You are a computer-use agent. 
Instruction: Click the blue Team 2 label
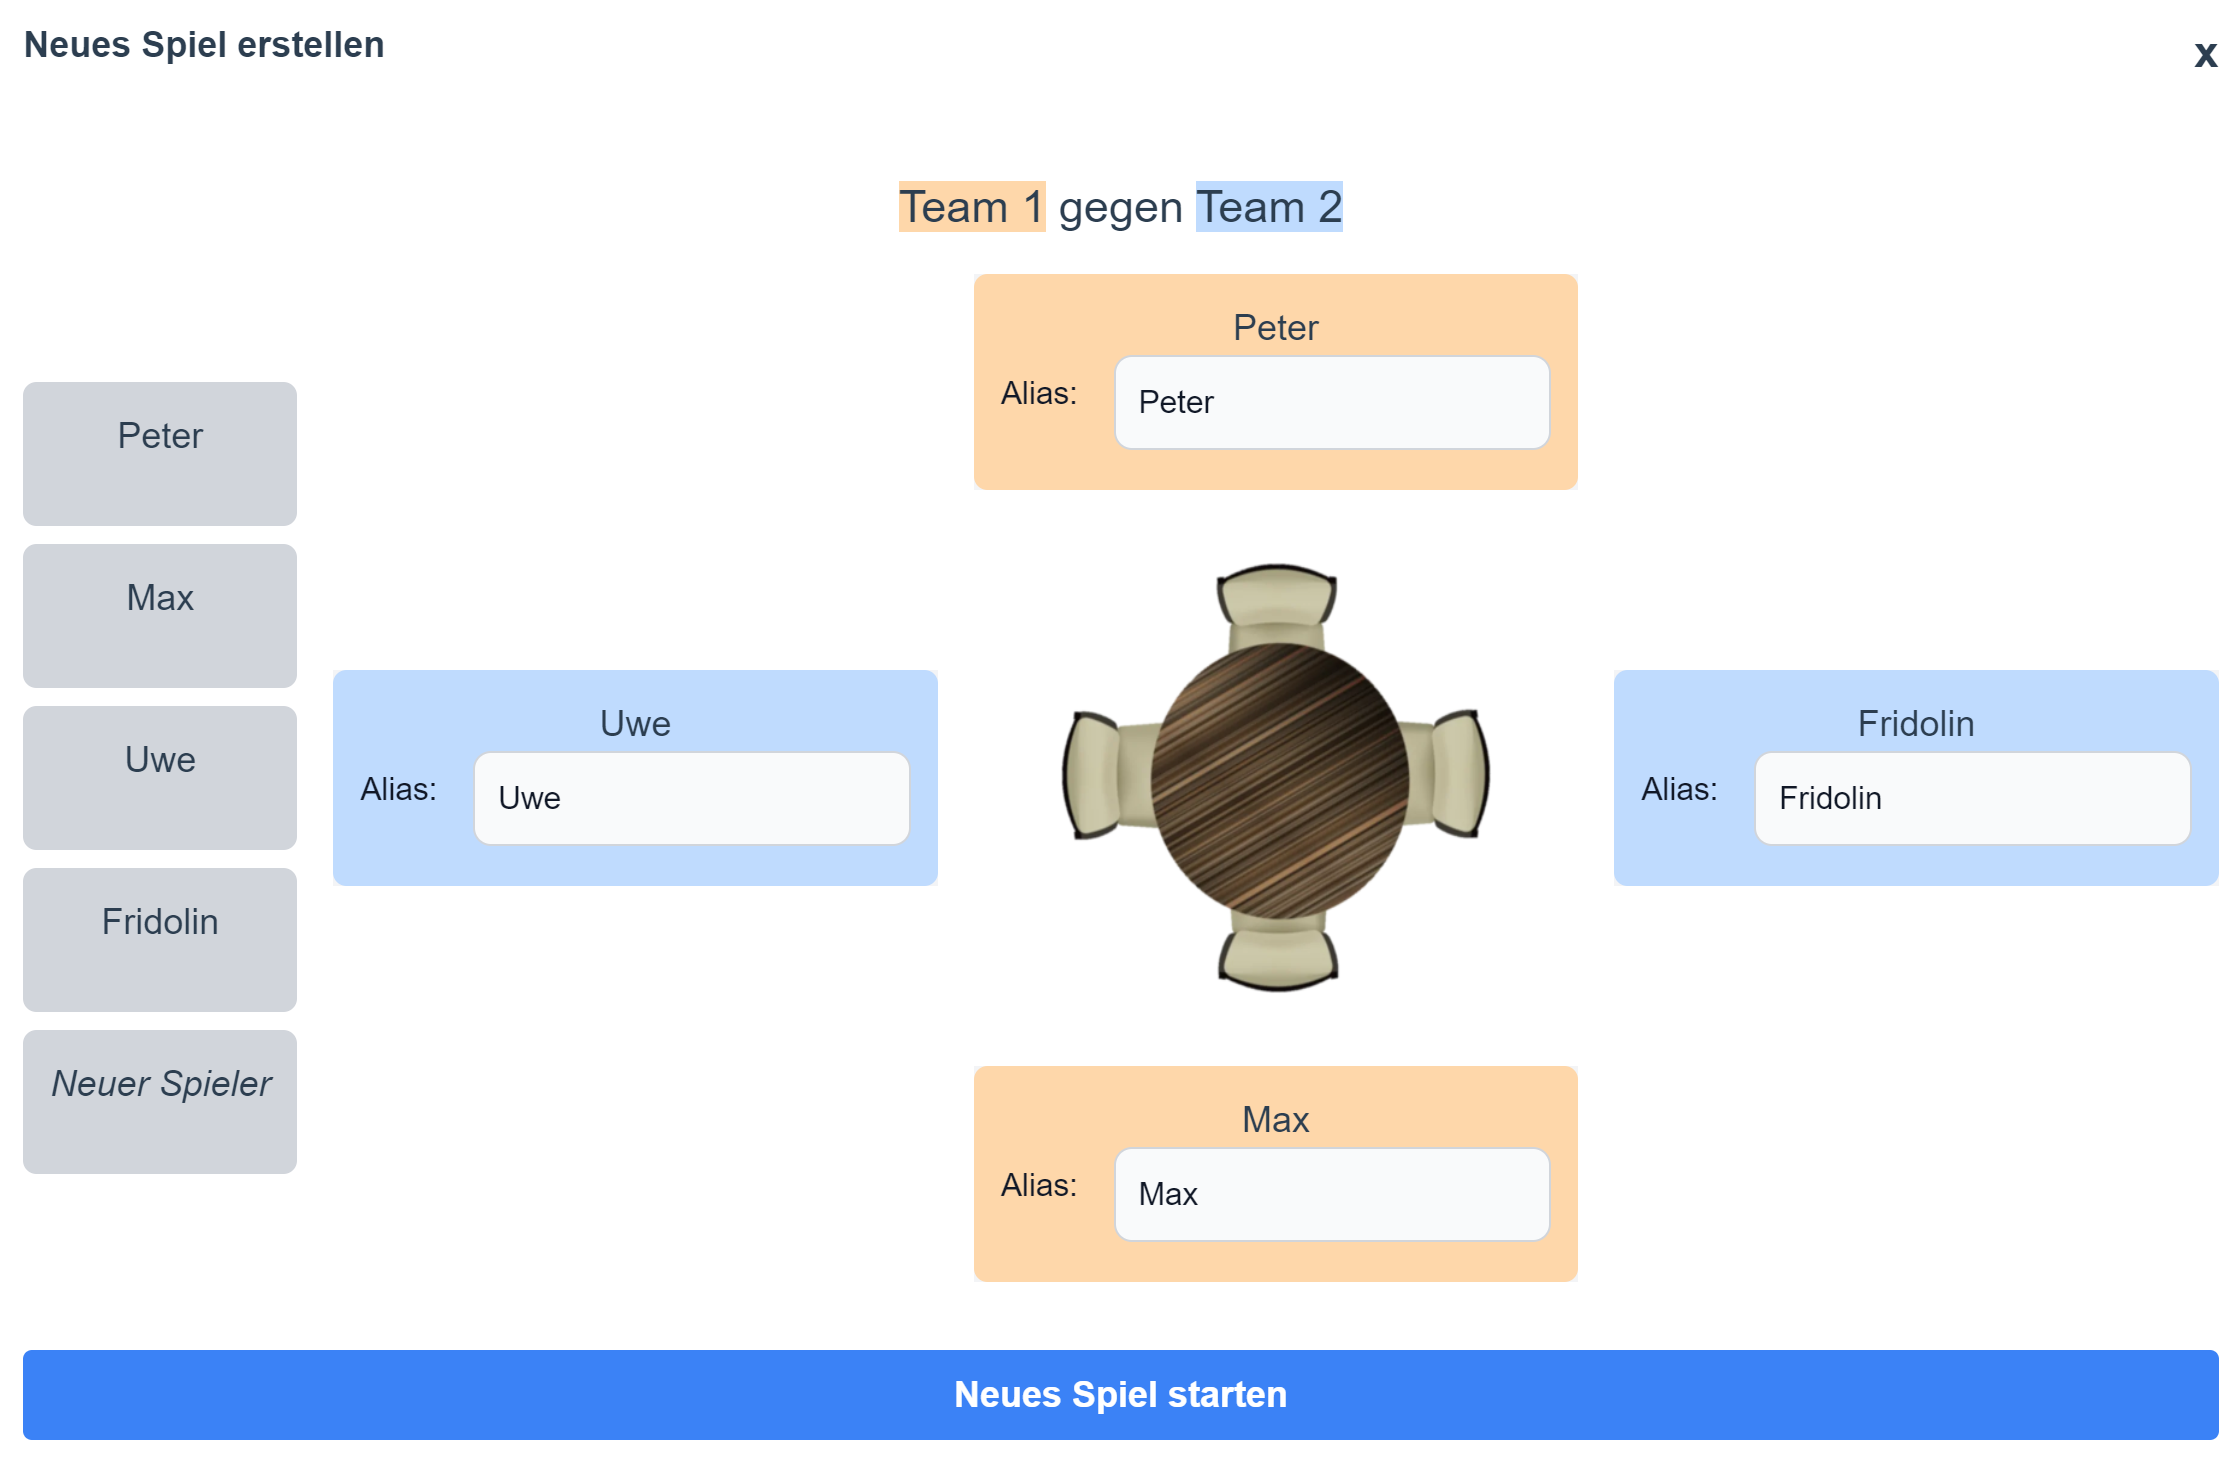(x=1268, y=207)
